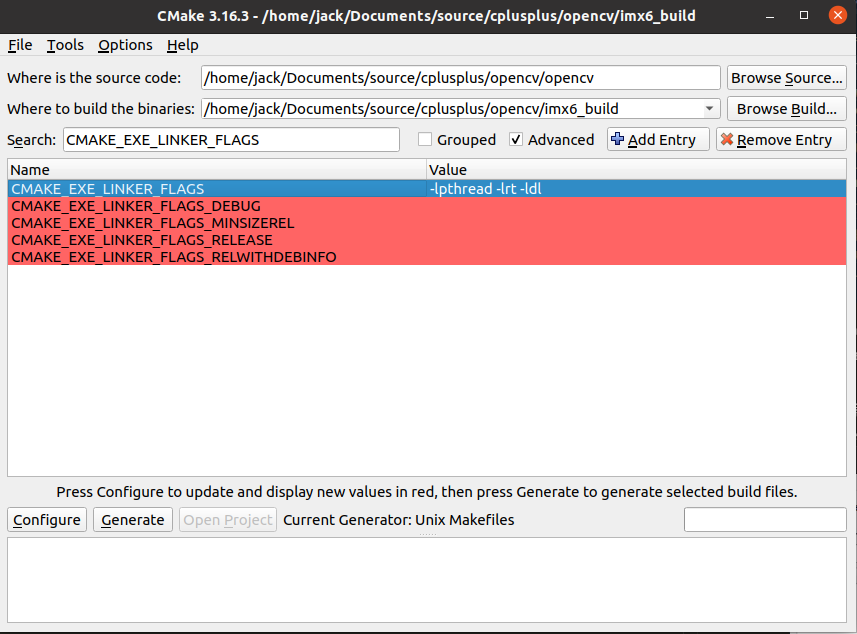
Task: Click the Name column header
Action: tap(217, 170)
